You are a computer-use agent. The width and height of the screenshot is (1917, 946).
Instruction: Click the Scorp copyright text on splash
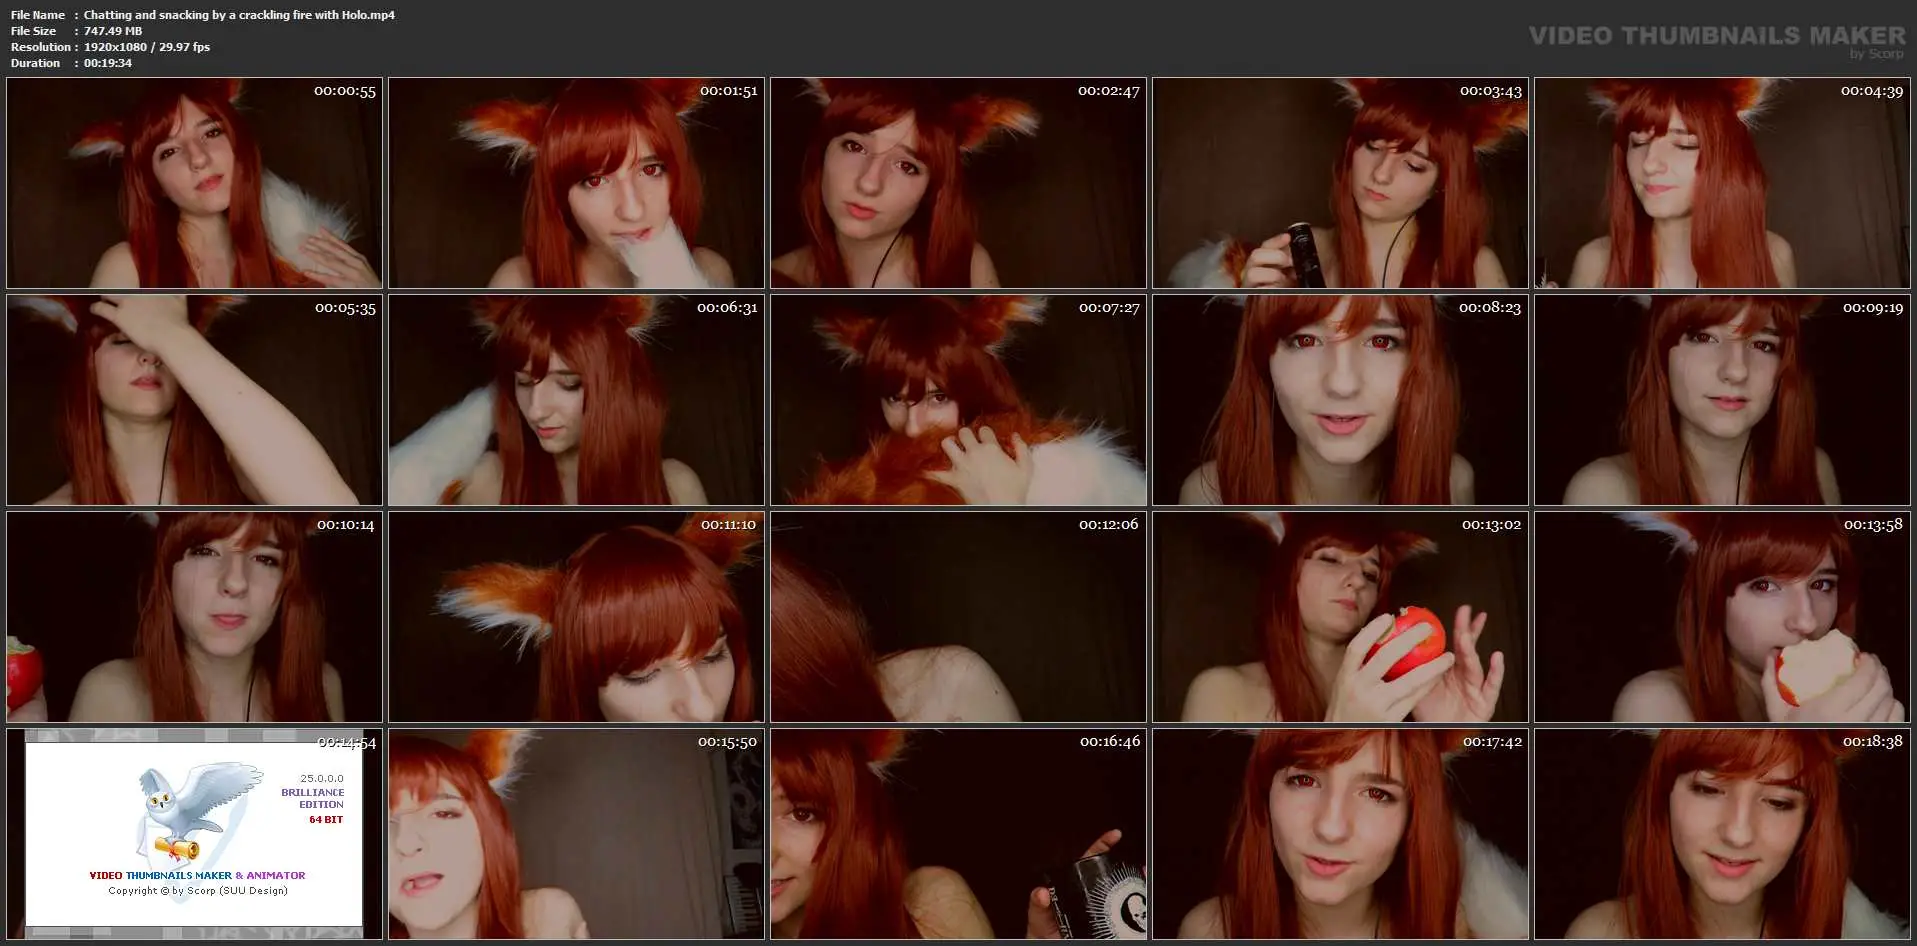click(x=198, y=891)
